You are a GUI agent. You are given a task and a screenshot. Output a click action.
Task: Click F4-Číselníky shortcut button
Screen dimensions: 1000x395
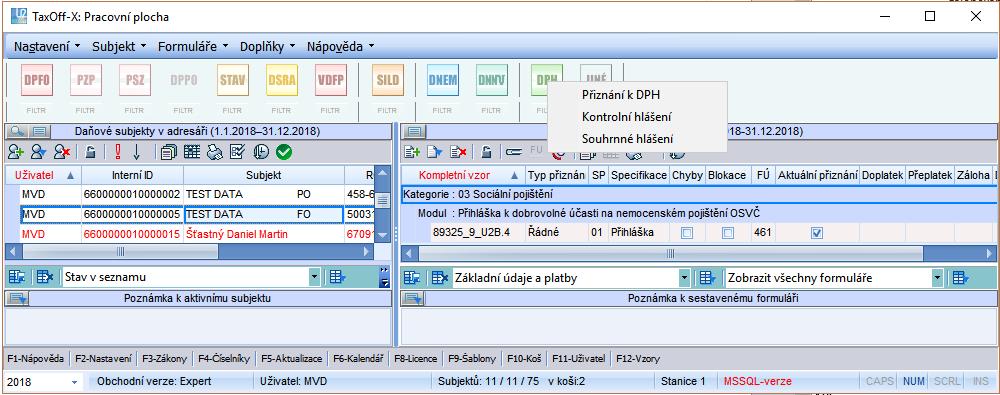pyautogui.click(x=223, y=359)
